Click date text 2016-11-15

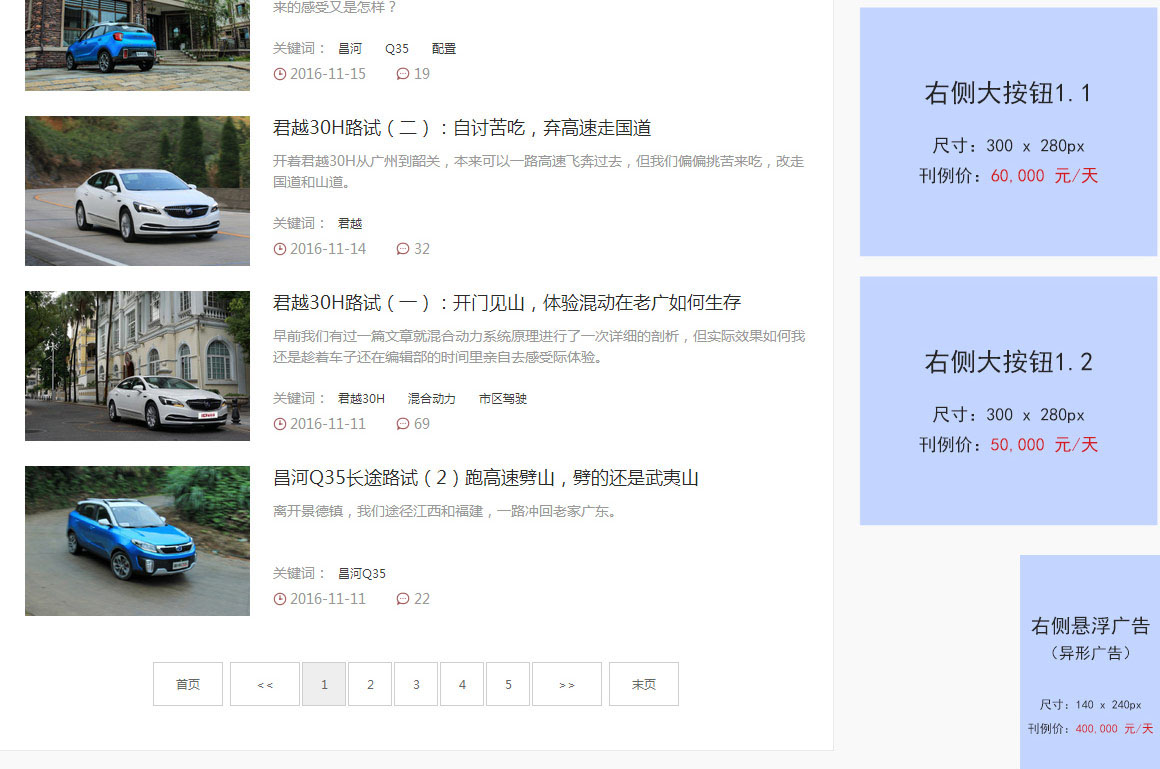click(x=328, y=74)
